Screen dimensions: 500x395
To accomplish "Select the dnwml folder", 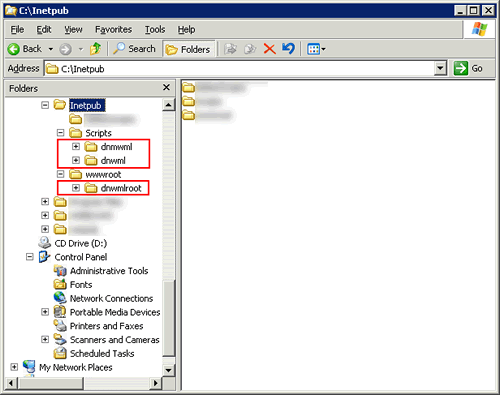I will click(x=113, y=161).
